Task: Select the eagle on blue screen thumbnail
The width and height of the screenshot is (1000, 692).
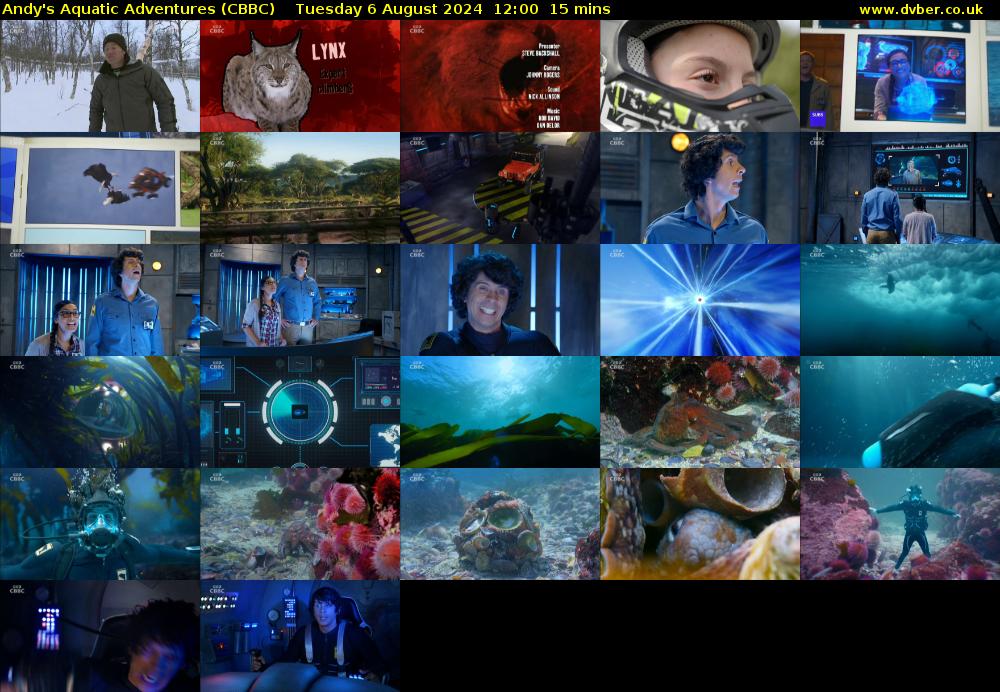Action: (100, 188)
